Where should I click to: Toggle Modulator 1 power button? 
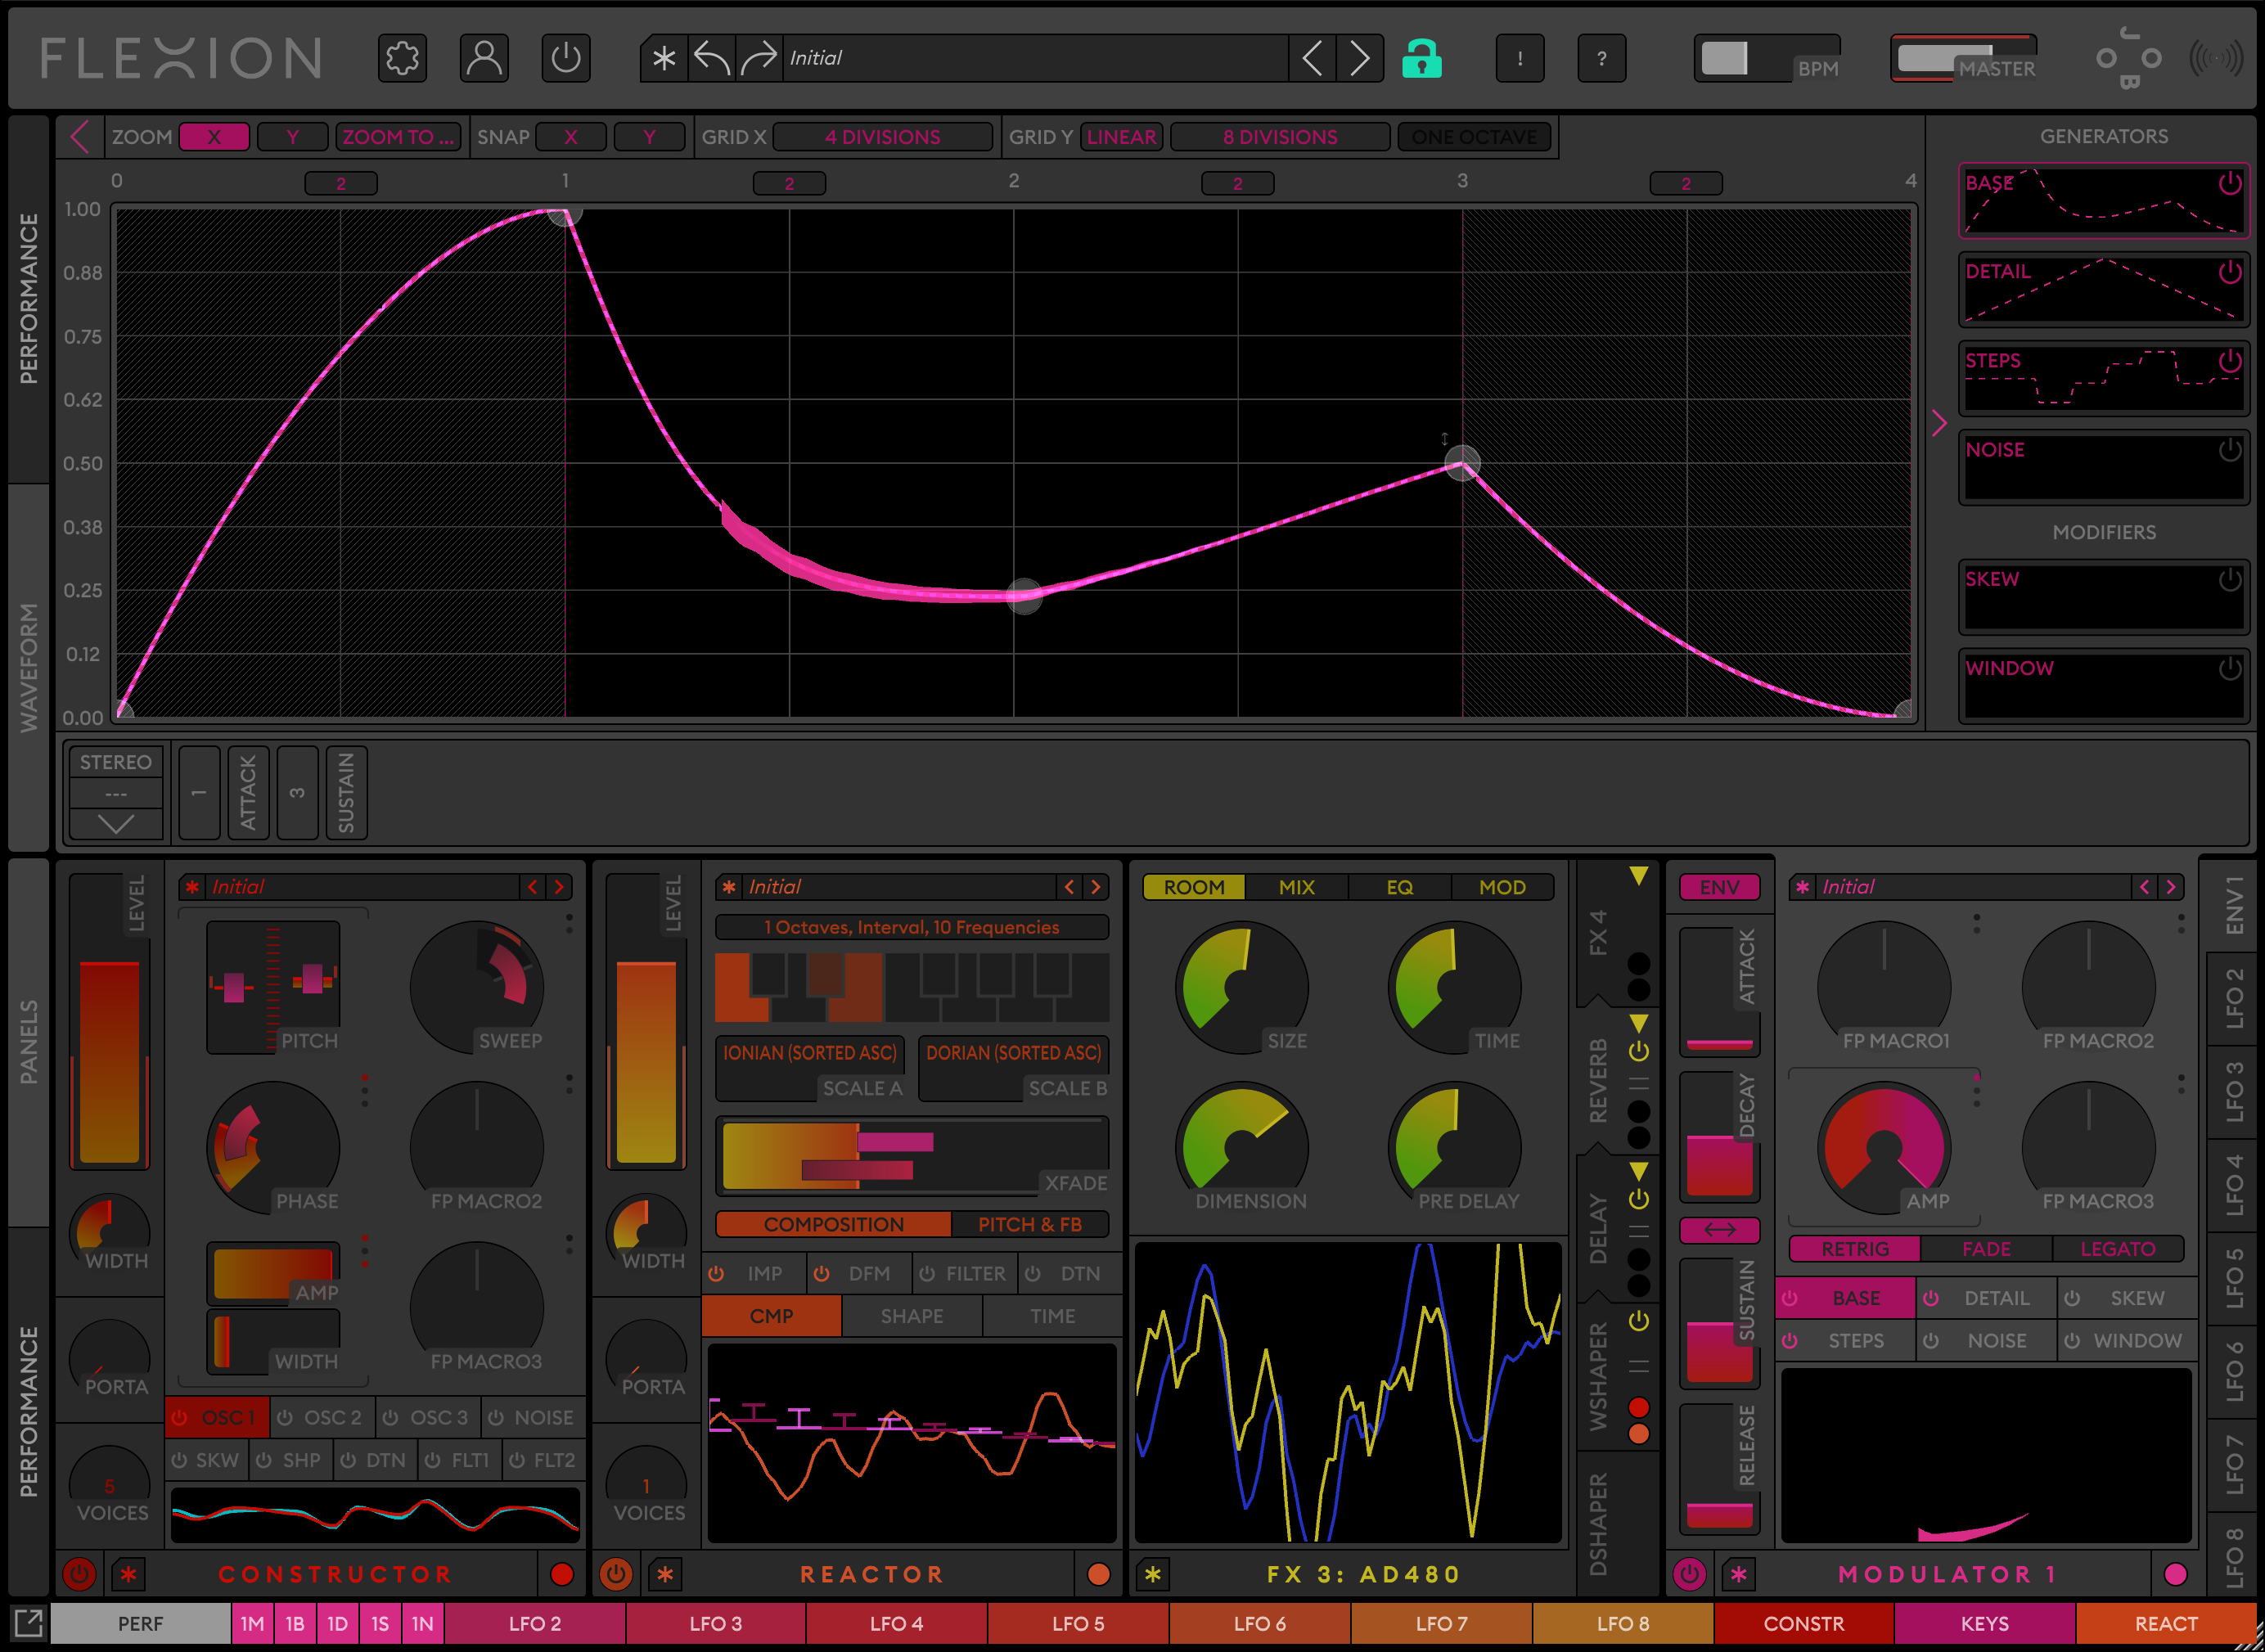click(1689, 1574)
